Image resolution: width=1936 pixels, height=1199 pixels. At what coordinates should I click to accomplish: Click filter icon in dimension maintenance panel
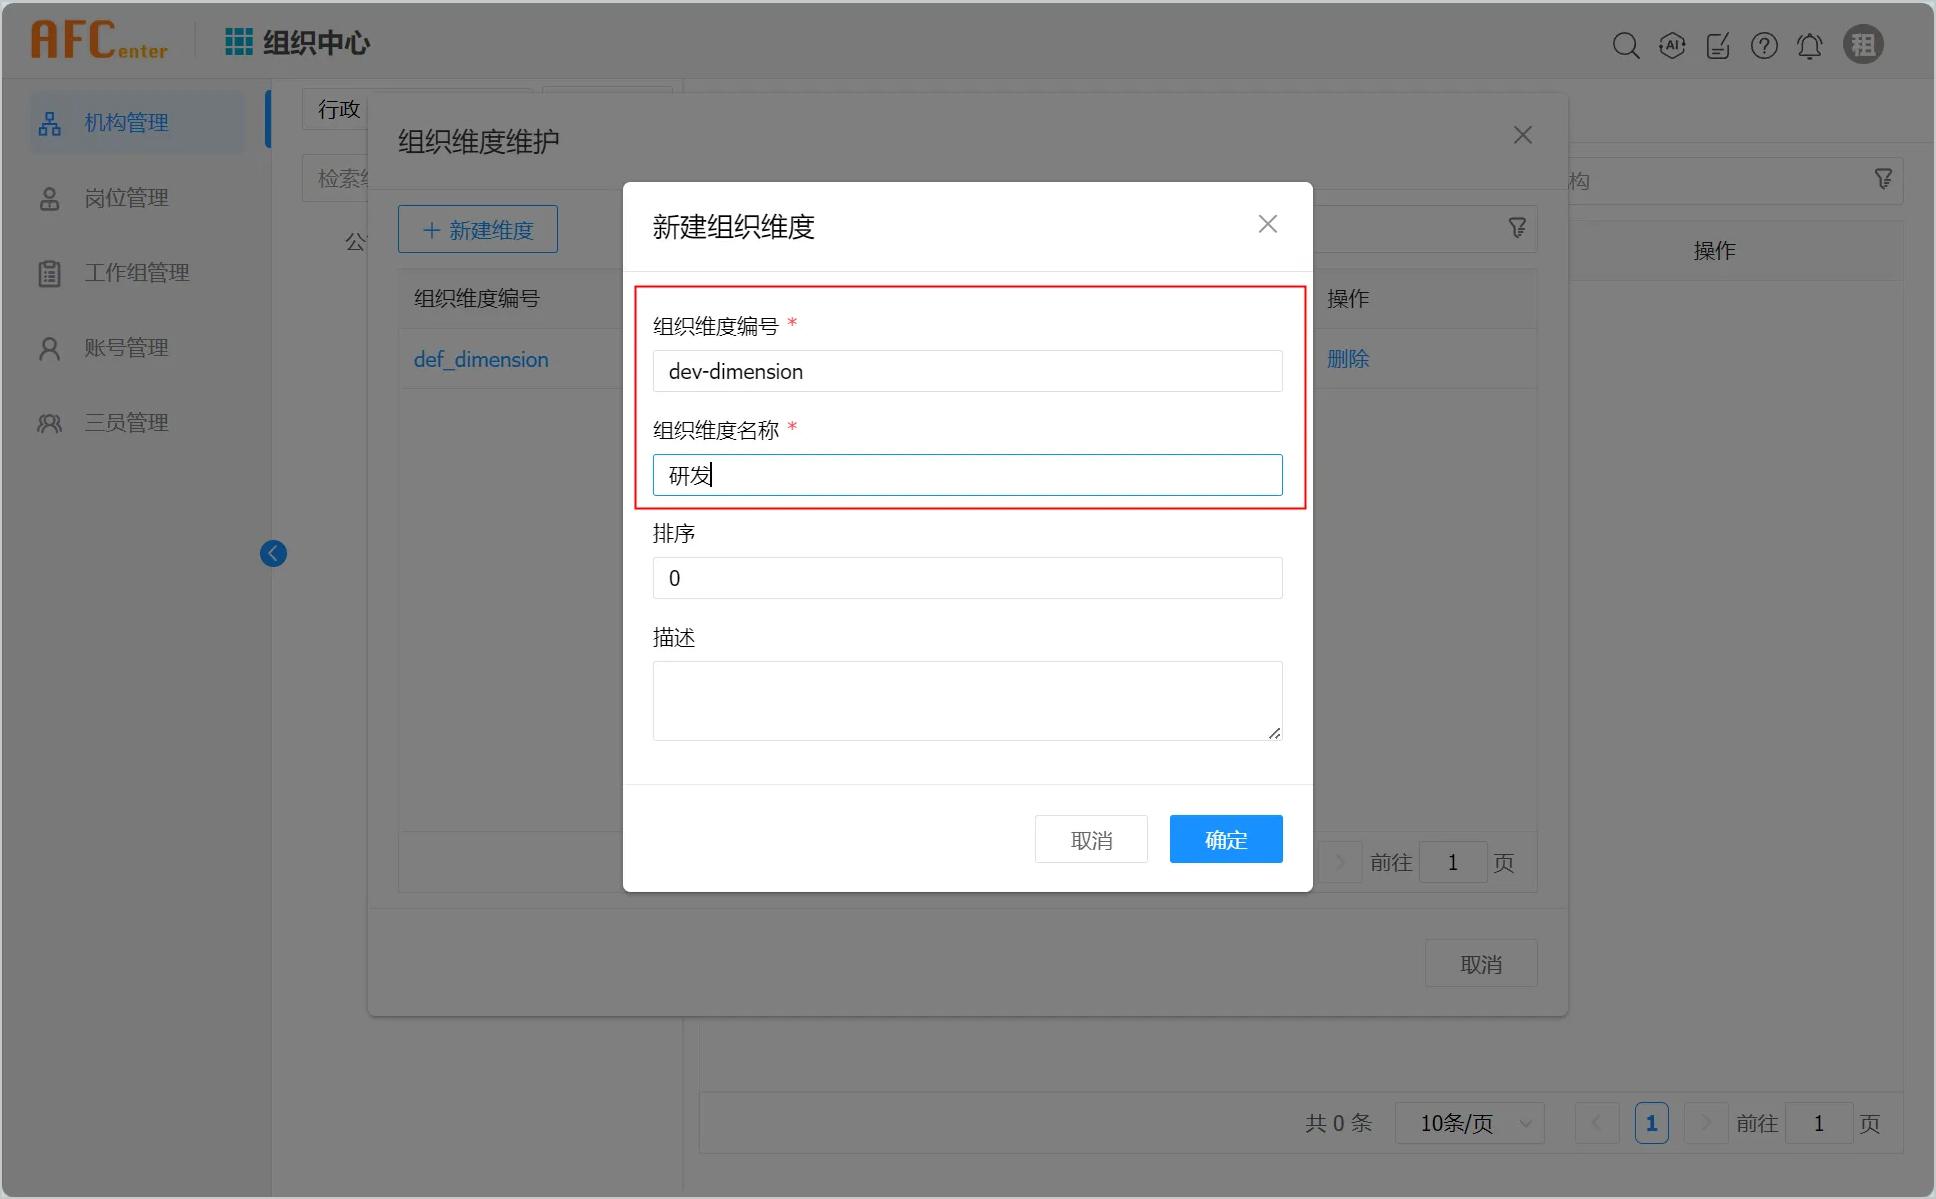tap(1517, 228)
